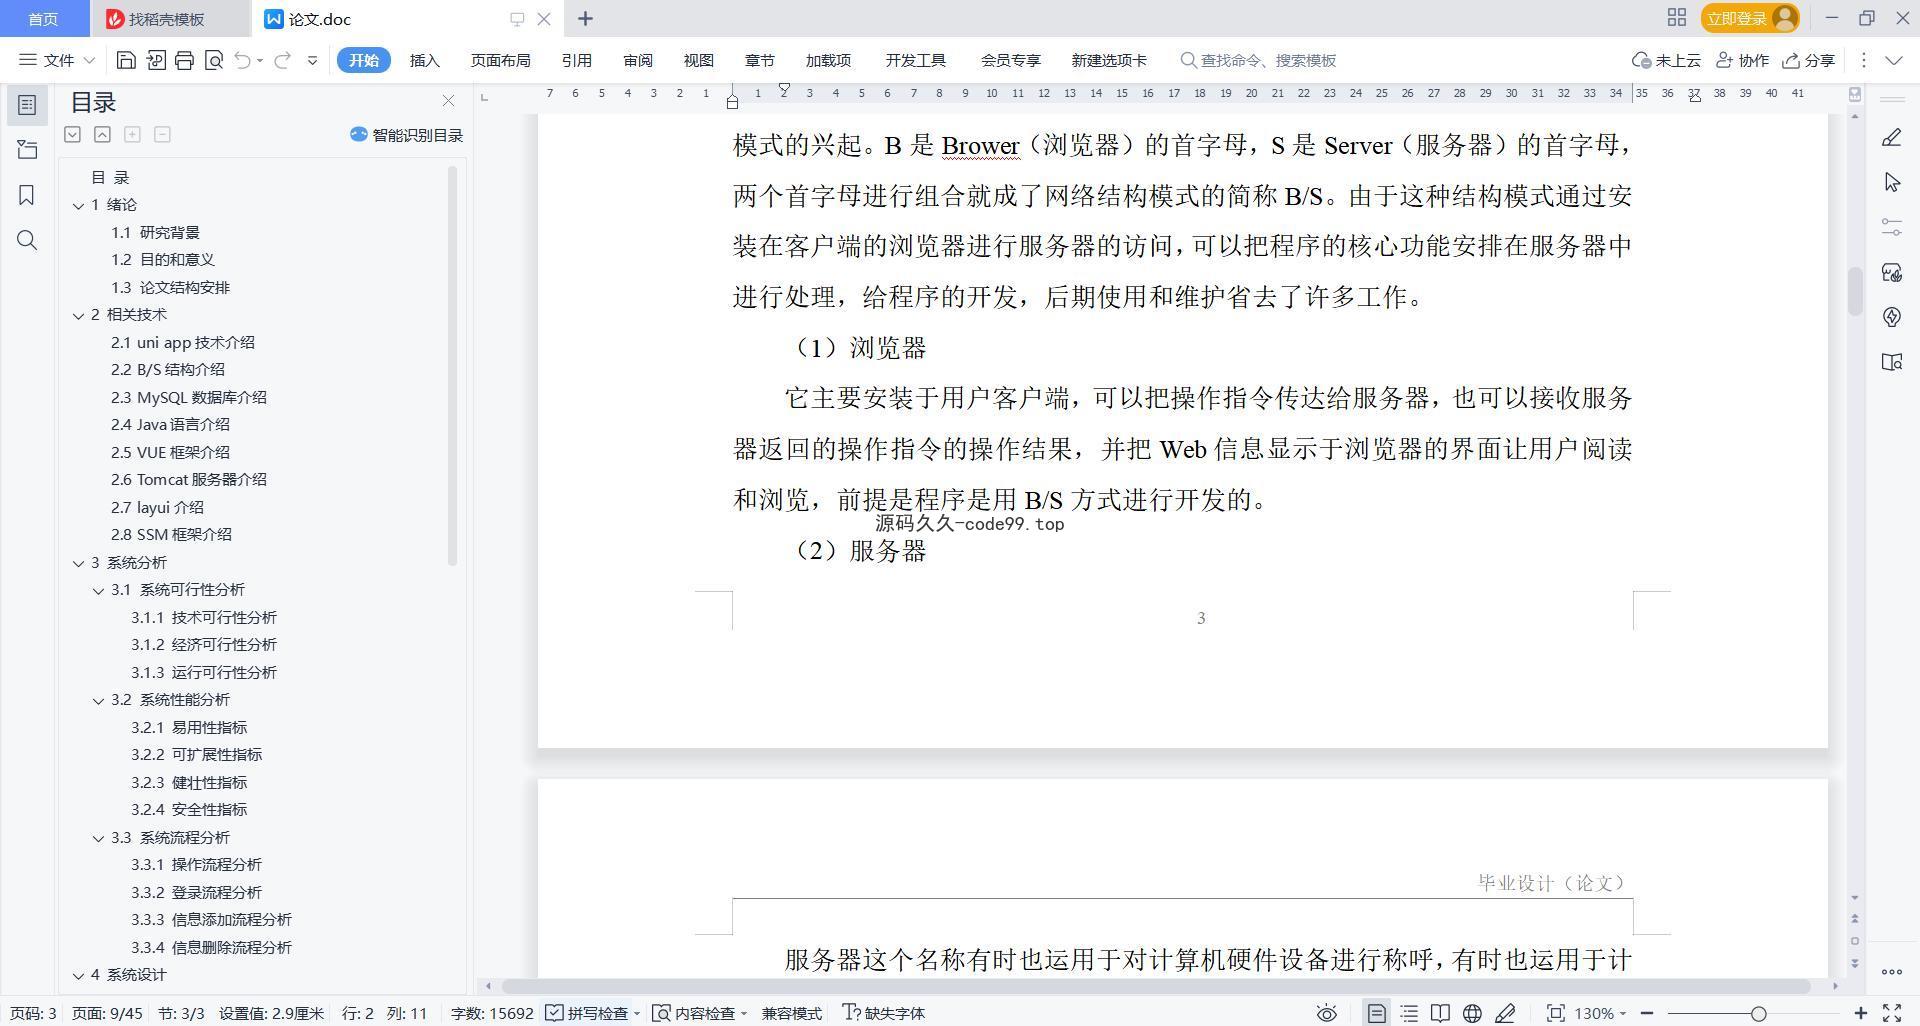This screenshot has height=1026, width=1920.
Task: Collapse the ribbon chevron at top right
Action: pos(1893,60)
